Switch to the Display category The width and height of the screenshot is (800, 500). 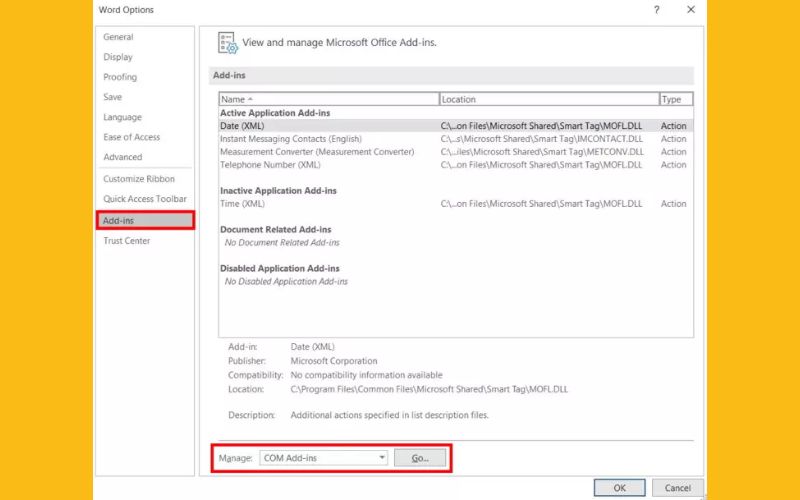point(118,57)
